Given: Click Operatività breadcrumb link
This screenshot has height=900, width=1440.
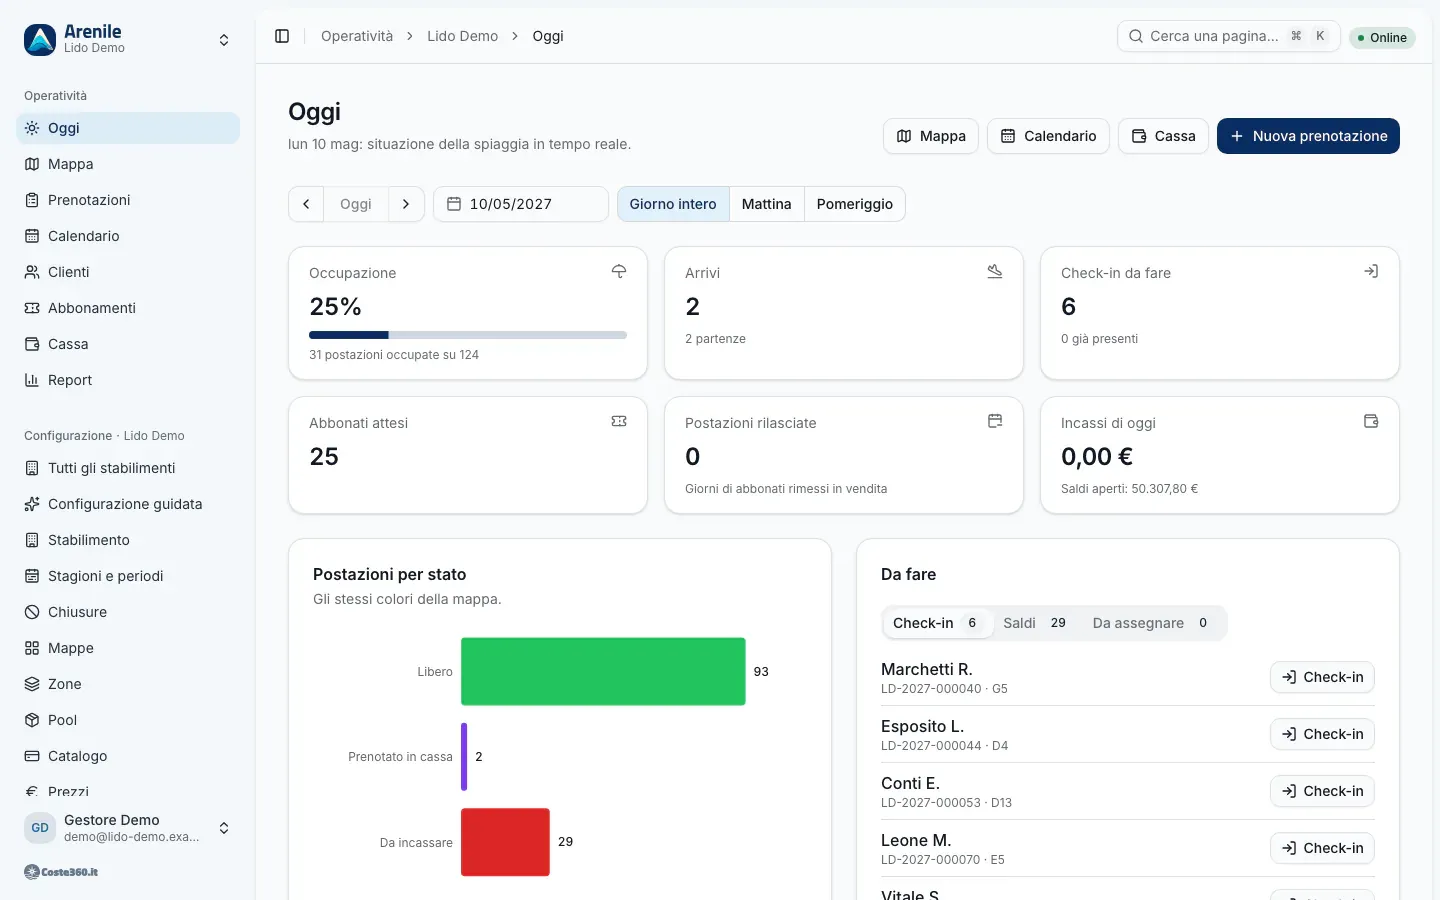Looking at the screenshot, I should 357,36.
